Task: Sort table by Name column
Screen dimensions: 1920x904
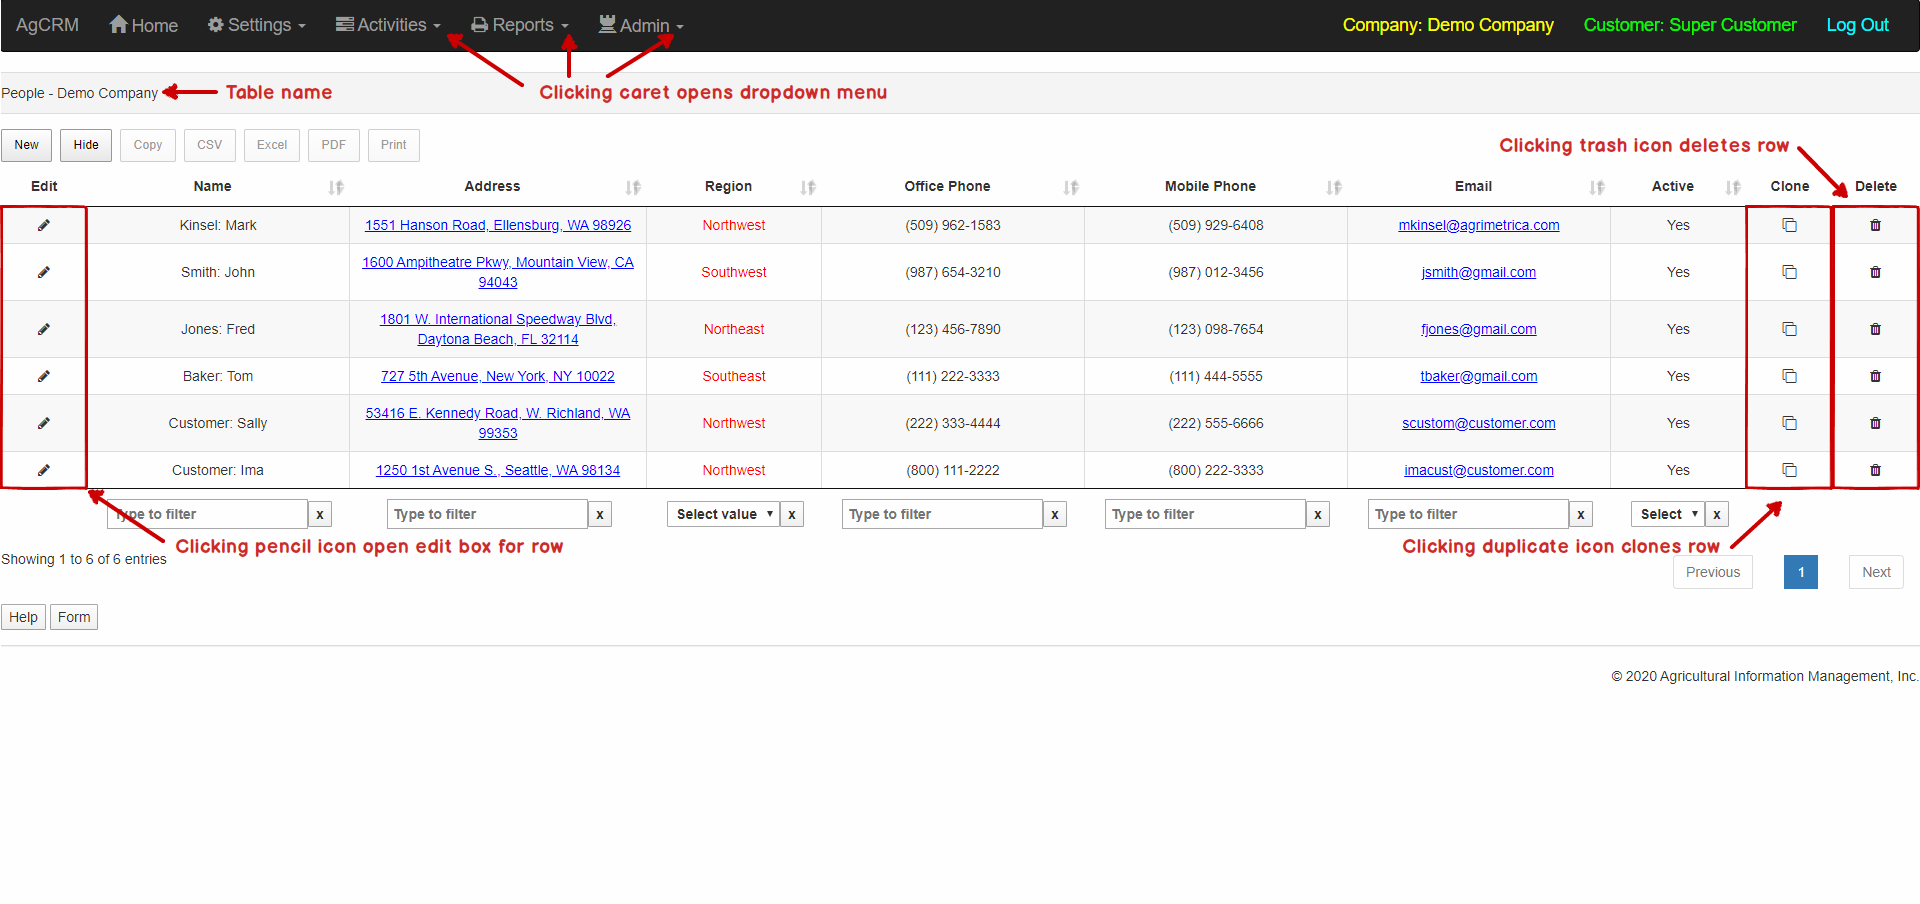Action: 336,187
